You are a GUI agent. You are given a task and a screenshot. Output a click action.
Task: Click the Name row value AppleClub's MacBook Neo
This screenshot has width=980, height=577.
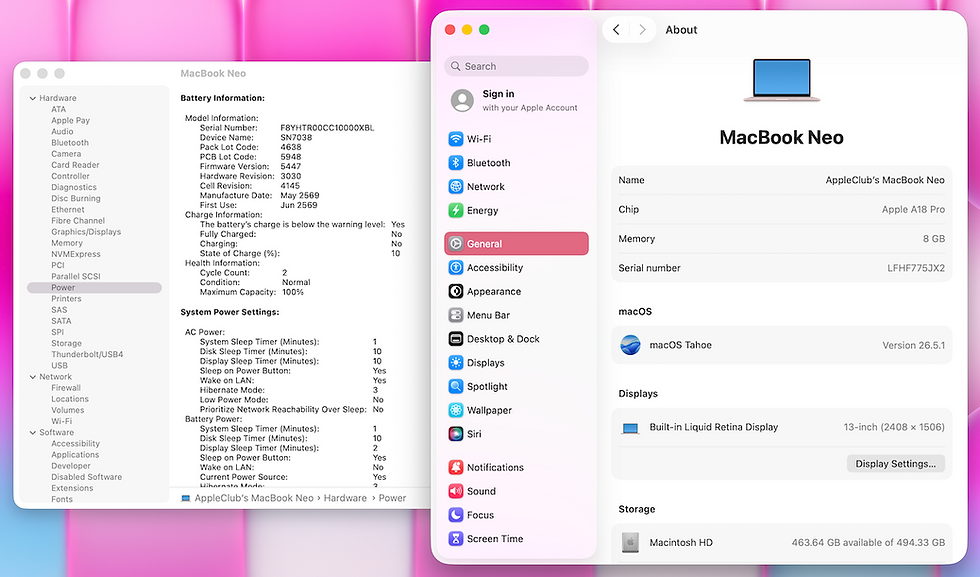pos(884,180)
